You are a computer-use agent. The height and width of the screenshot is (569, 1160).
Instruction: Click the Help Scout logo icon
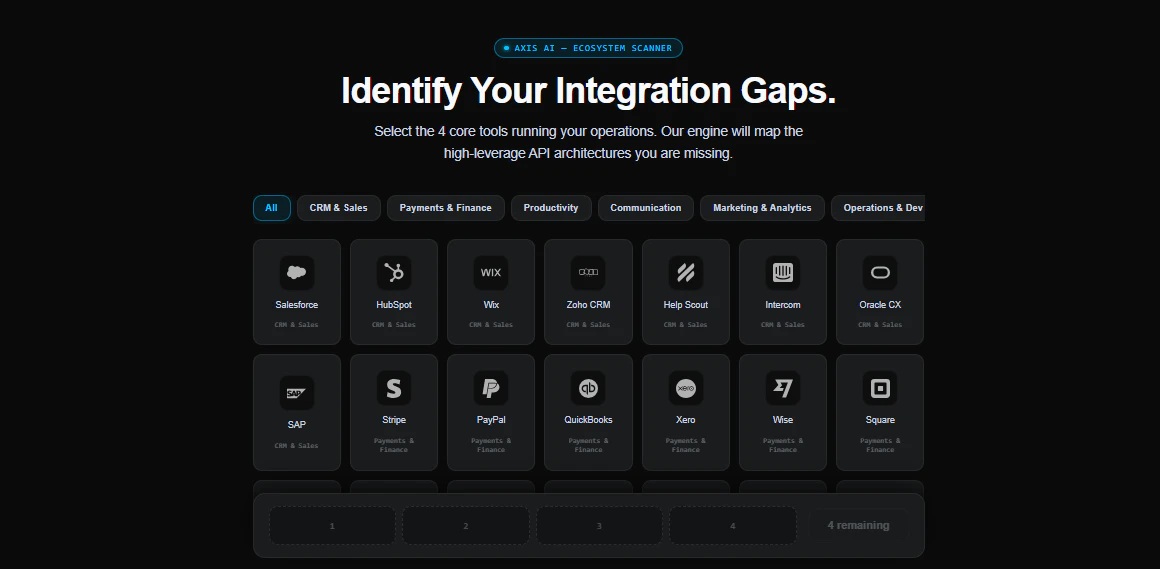[x=686, y=272]
